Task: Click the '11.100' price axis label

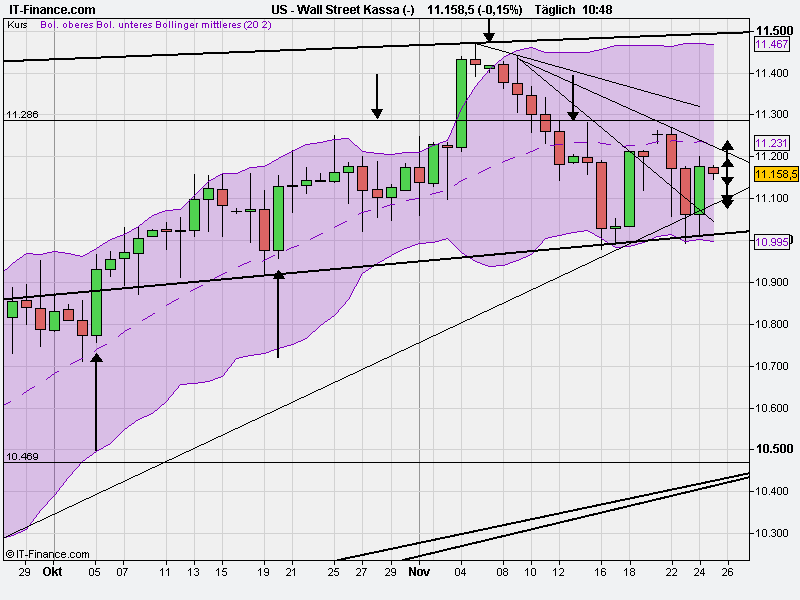Action: (x=772, y=198)
